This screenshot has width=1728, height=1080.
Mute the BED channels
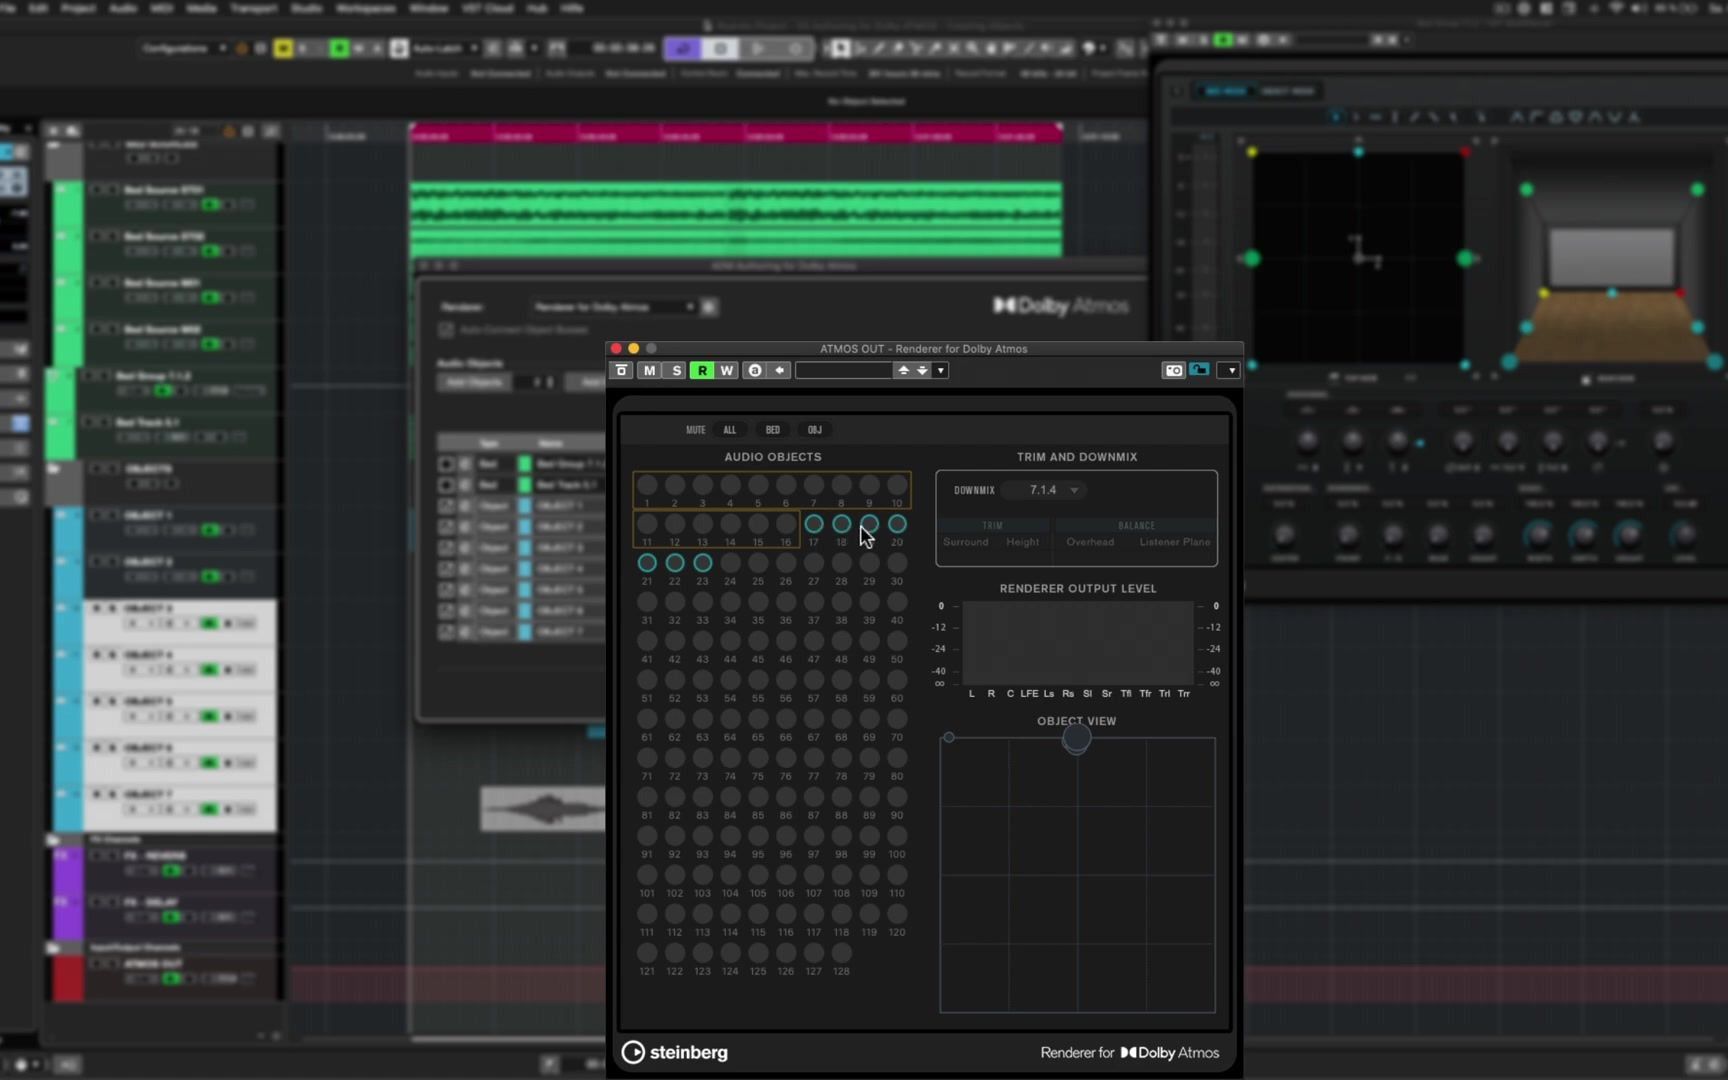click(x=773, y=430)
